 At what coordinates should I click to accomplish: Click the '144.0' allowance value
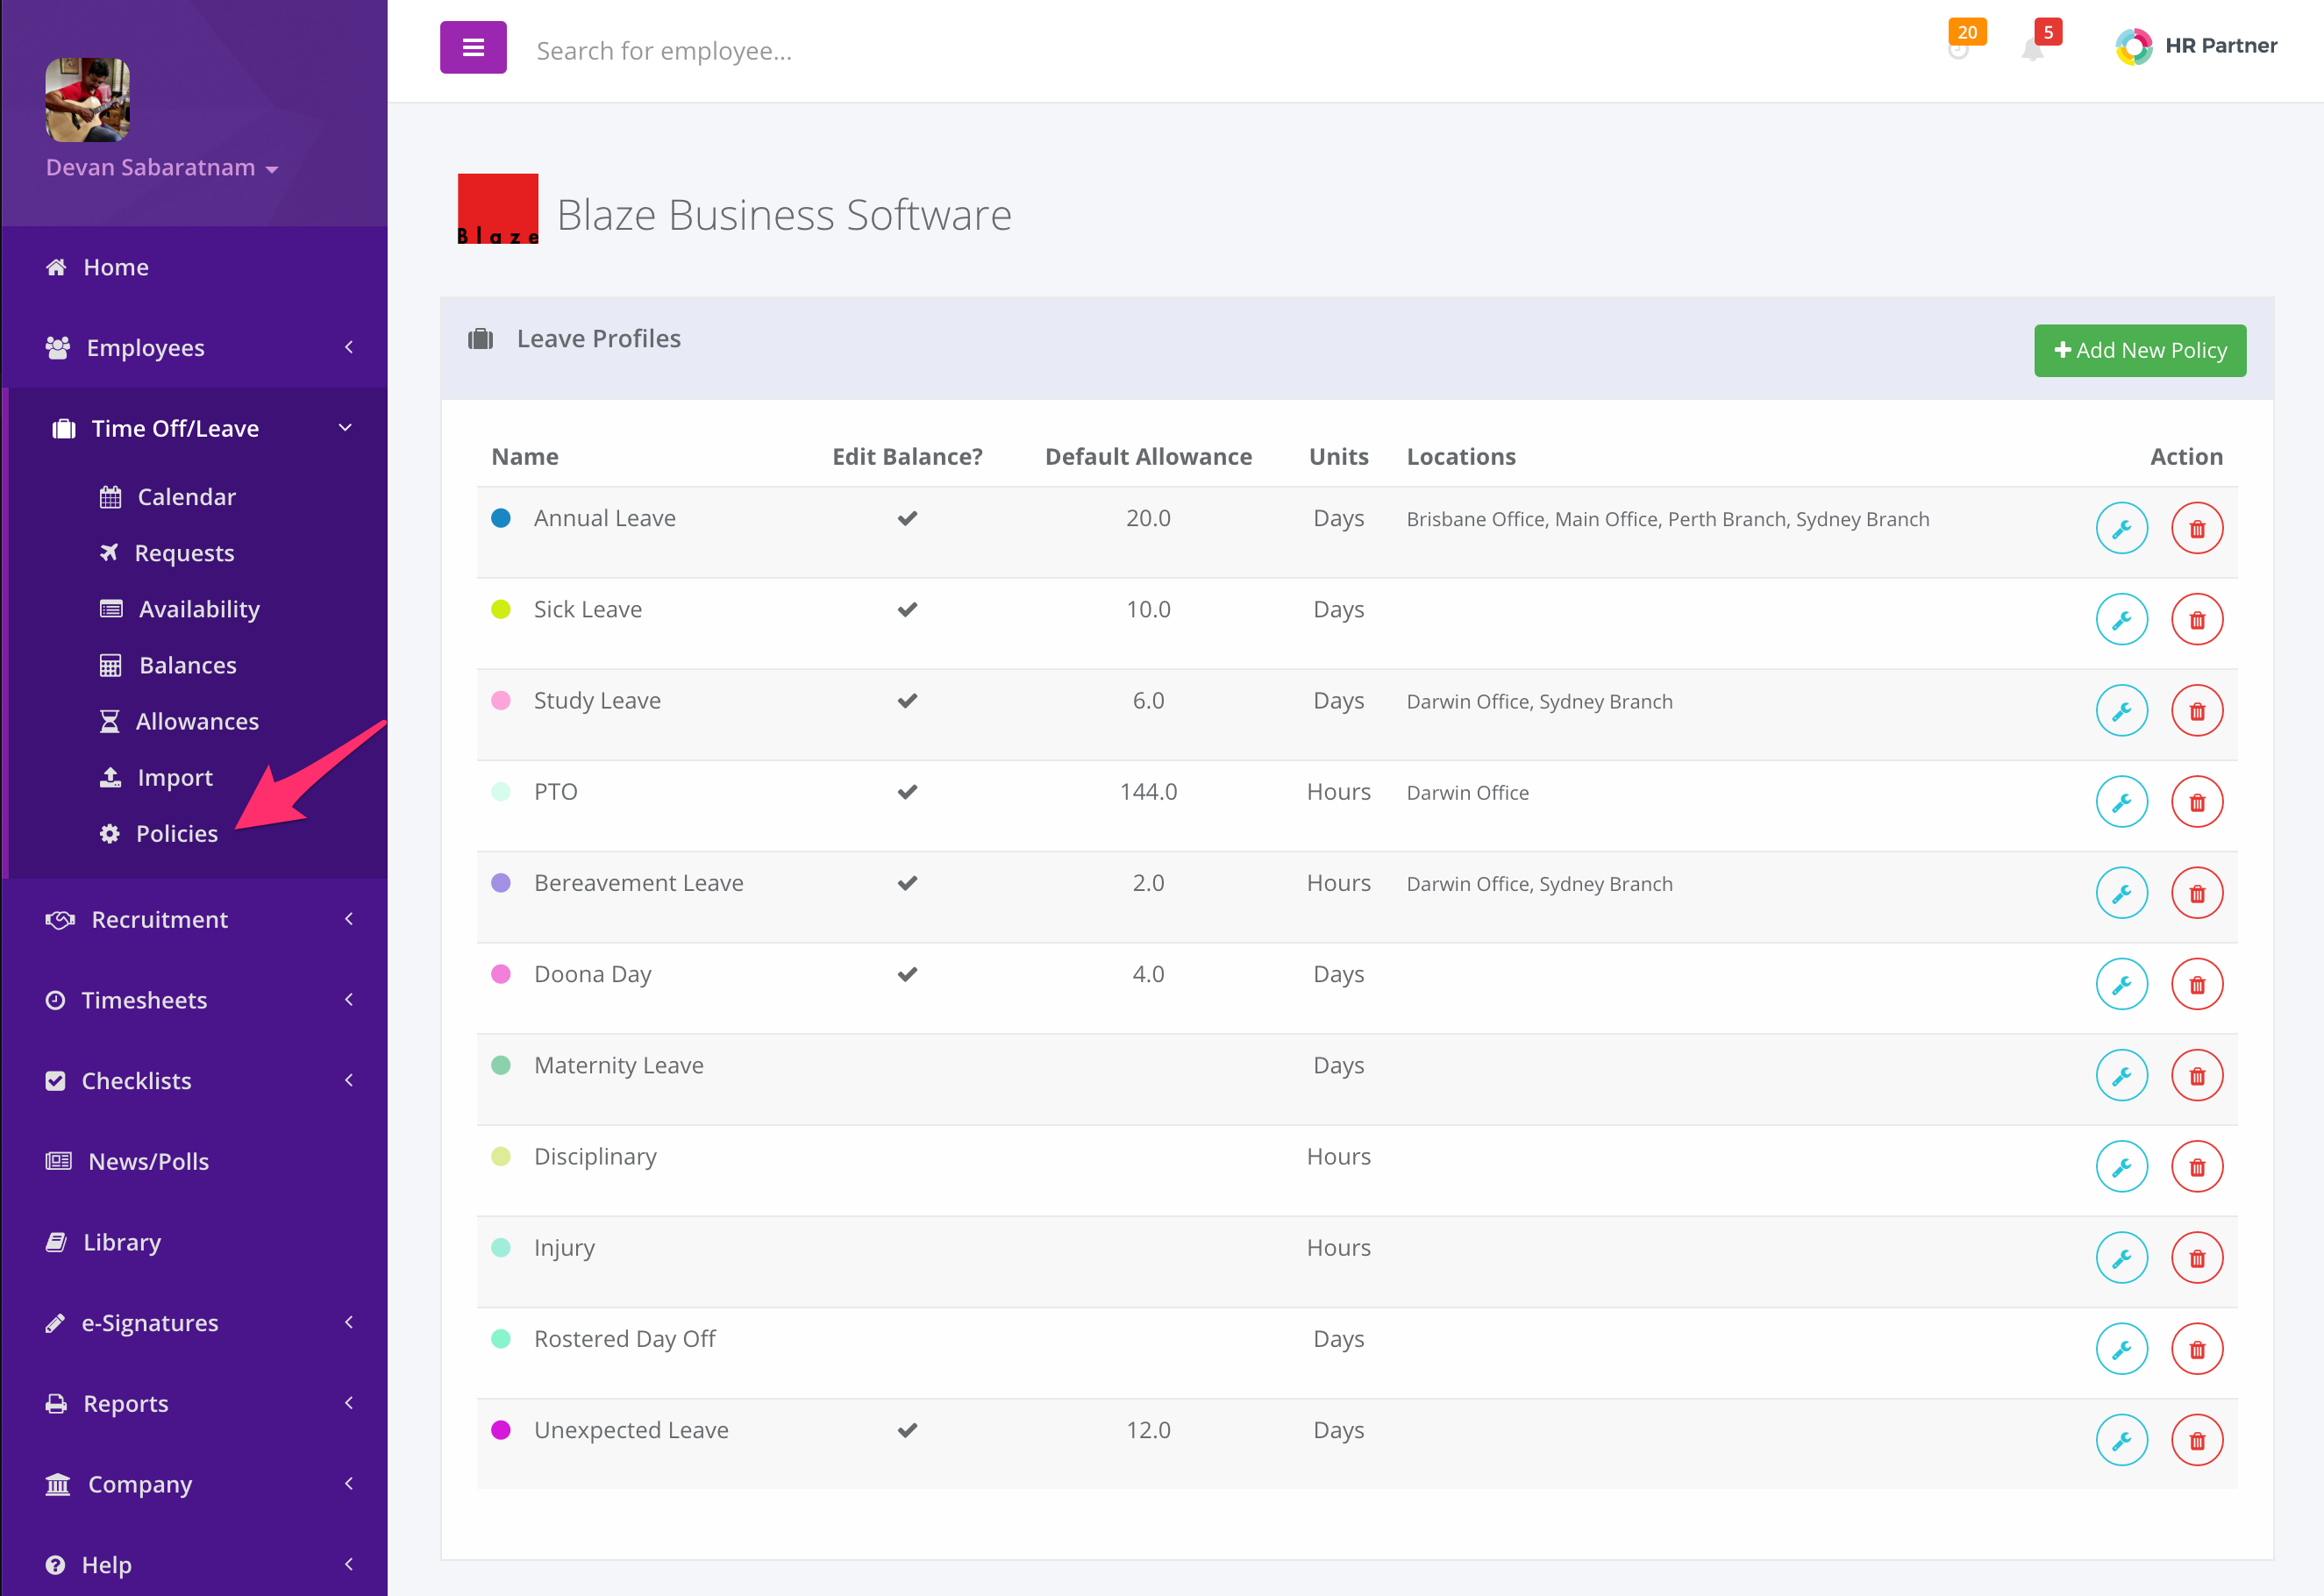click(1148, 792)
